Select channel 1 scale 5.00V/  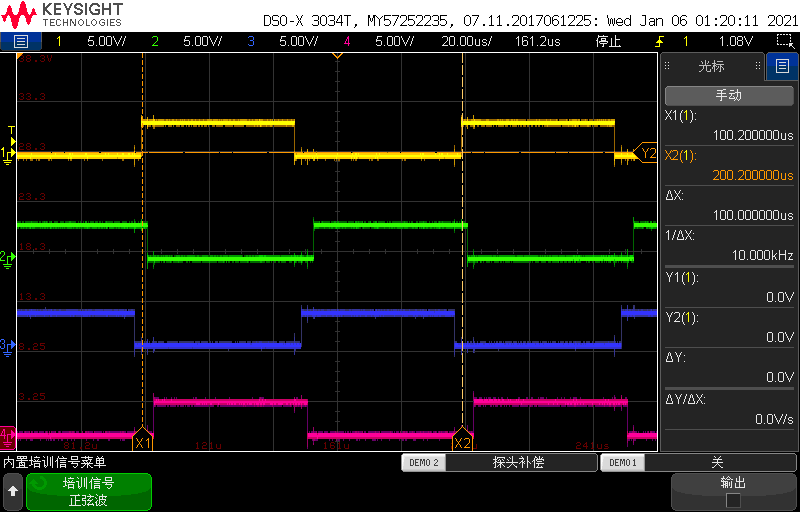tap(106, 41)
